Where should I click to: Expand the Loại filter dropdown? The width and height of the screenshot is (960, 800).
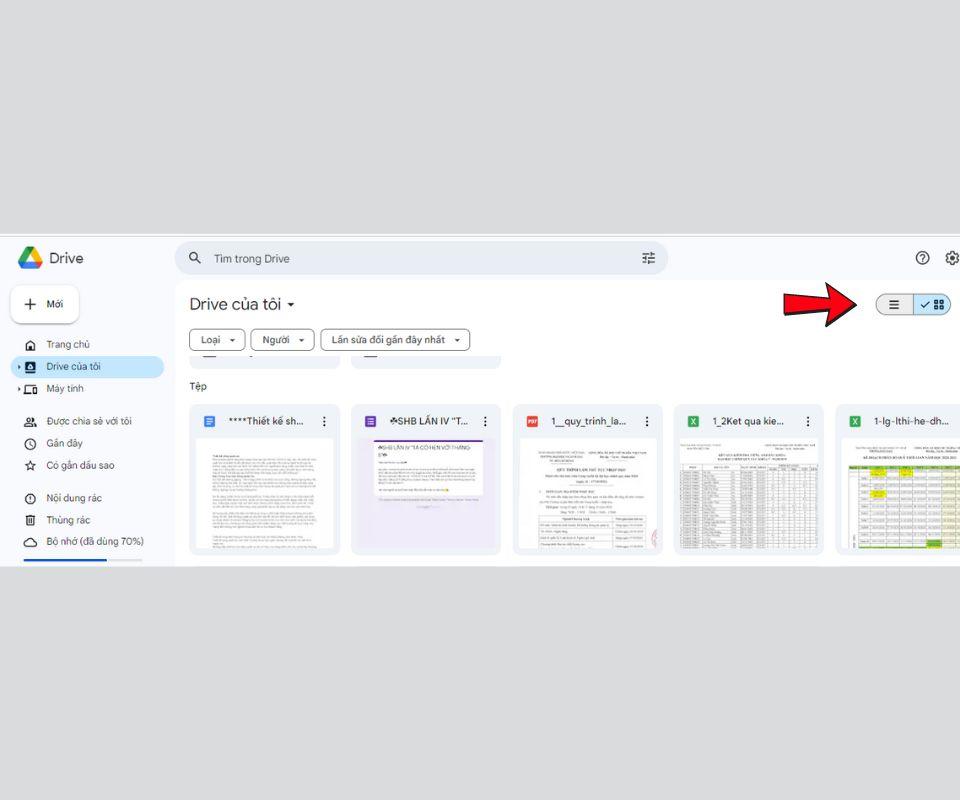[x=217, y=340]
